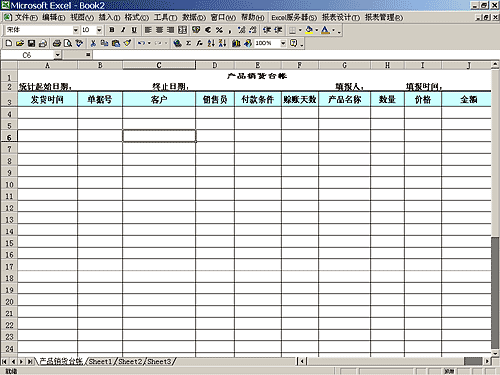Open the 格式 menu
Screen dimensions: 500x375
[x=137, y=17]
